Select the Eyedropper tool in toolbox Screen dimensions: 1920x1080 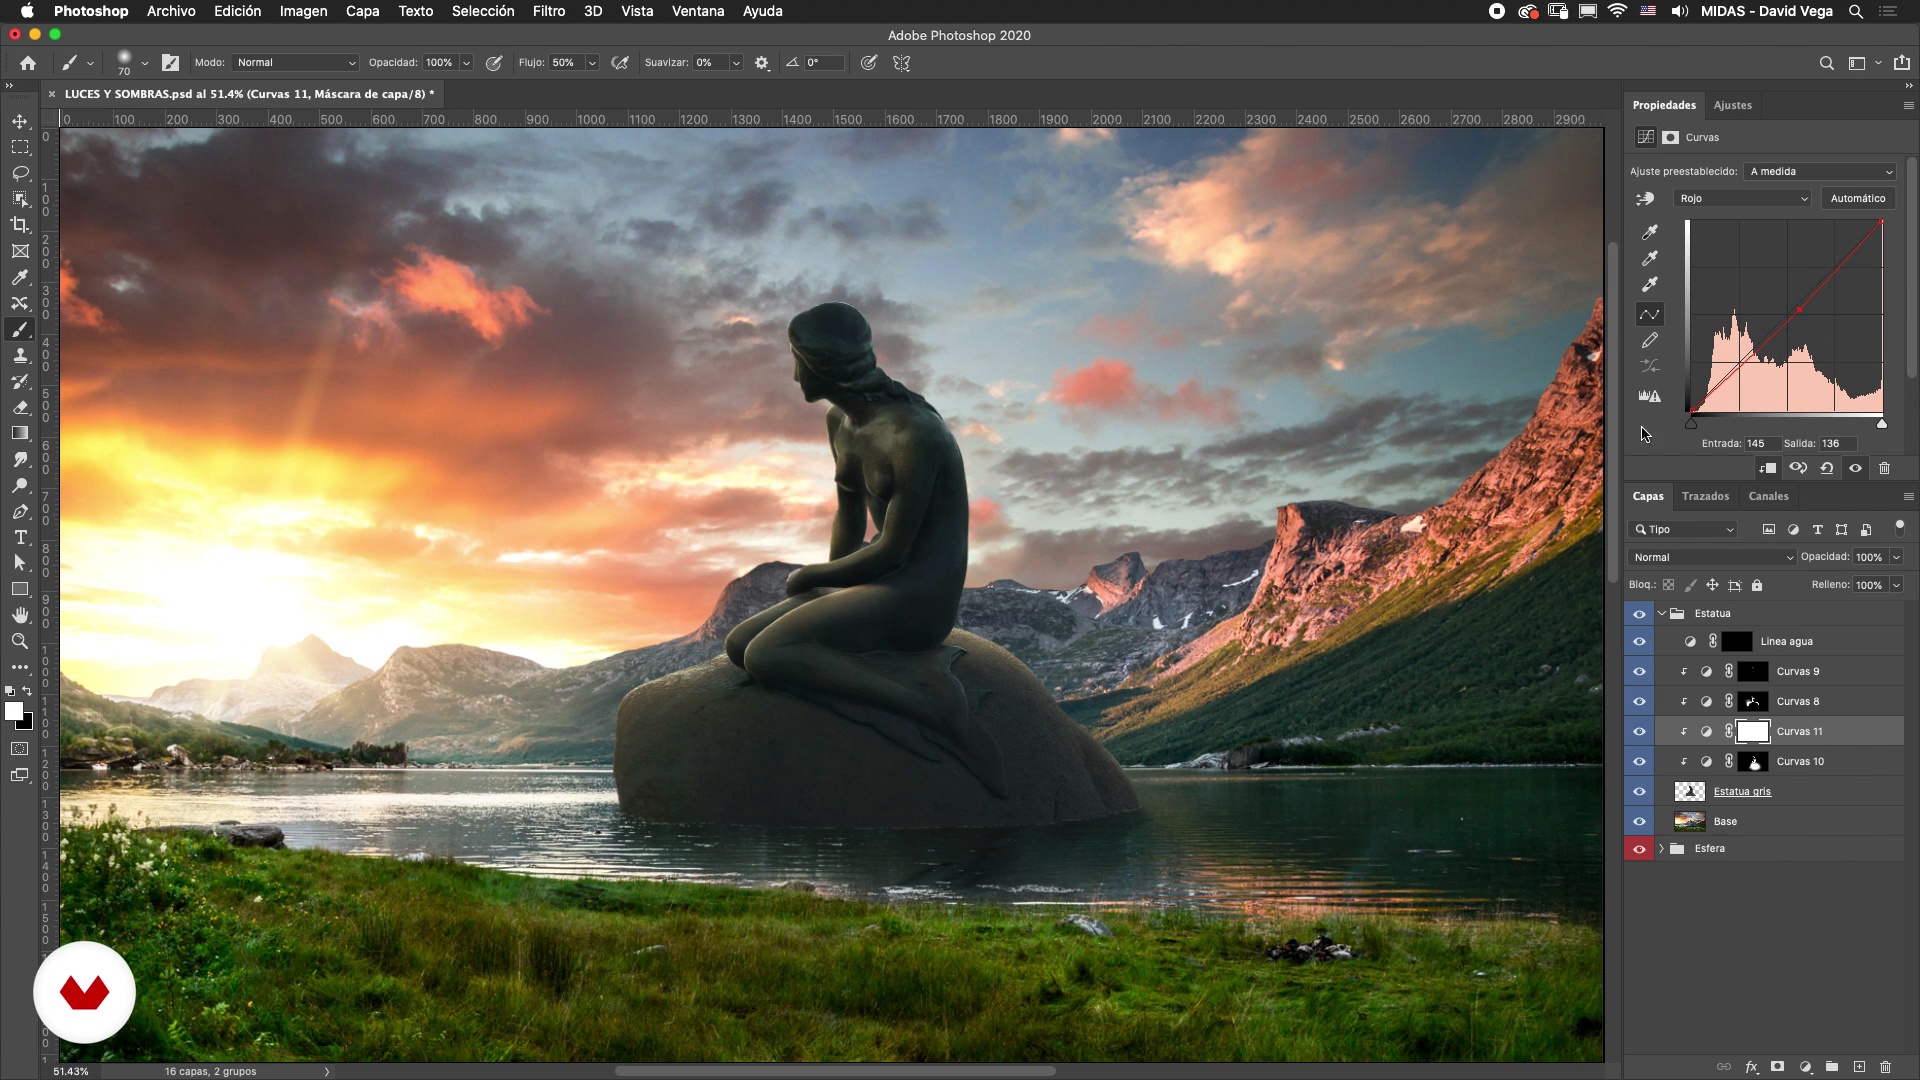point(20,277)
